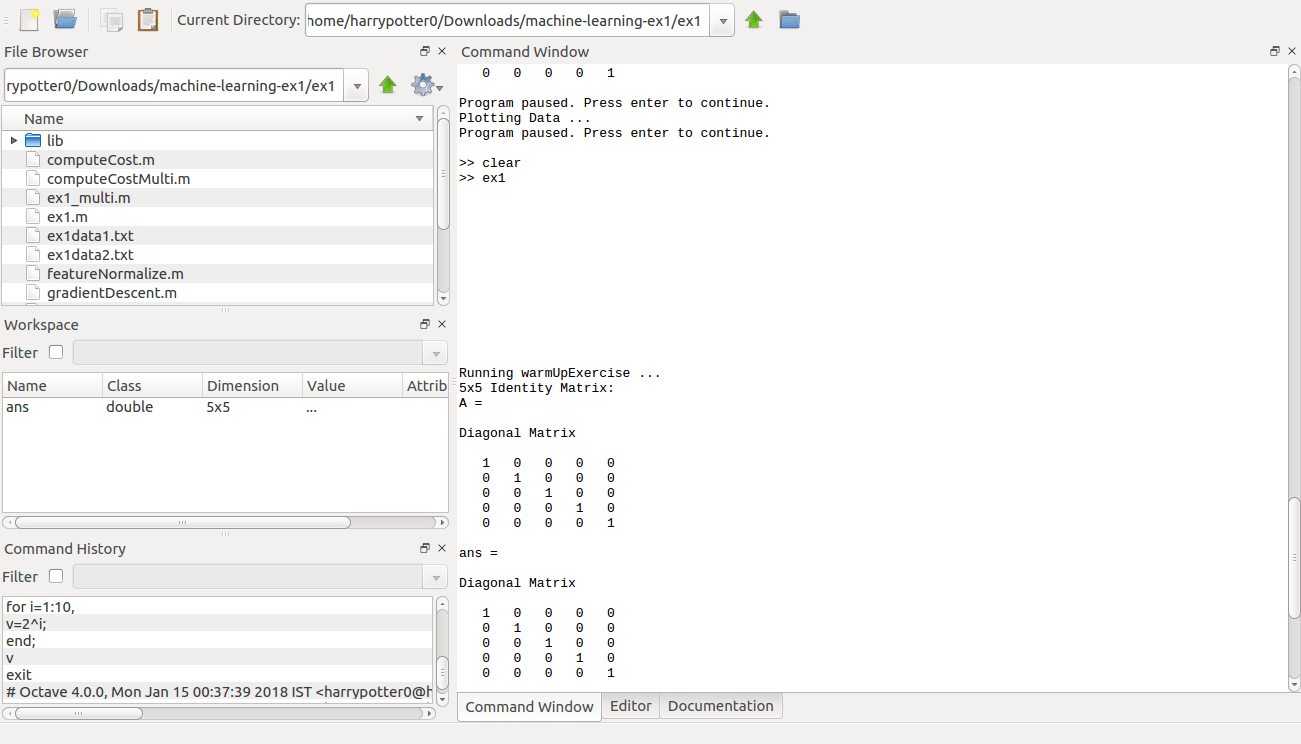Click the toolbar browse directories folder icon
The height and width of the screenshot is (744, 1301).
coord(789,19)
